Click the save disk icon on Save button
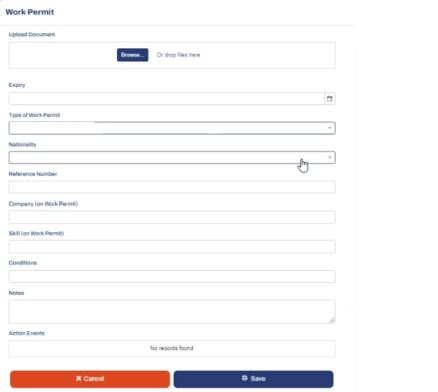 245,378
